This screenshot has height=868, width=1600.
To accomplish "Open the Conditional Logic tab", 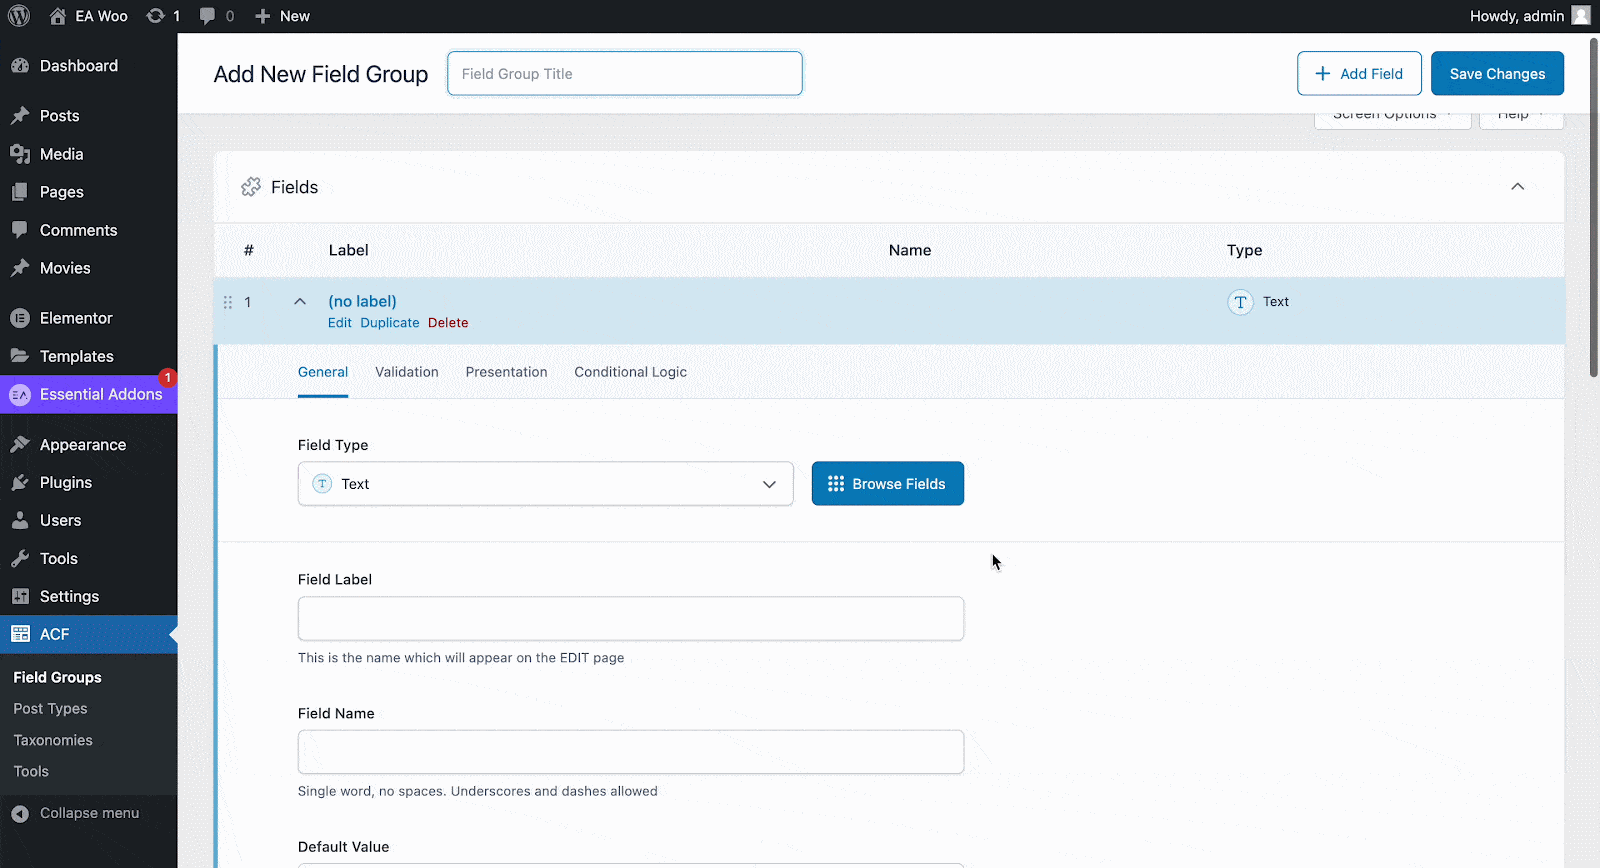I will [x=630, y=372].
